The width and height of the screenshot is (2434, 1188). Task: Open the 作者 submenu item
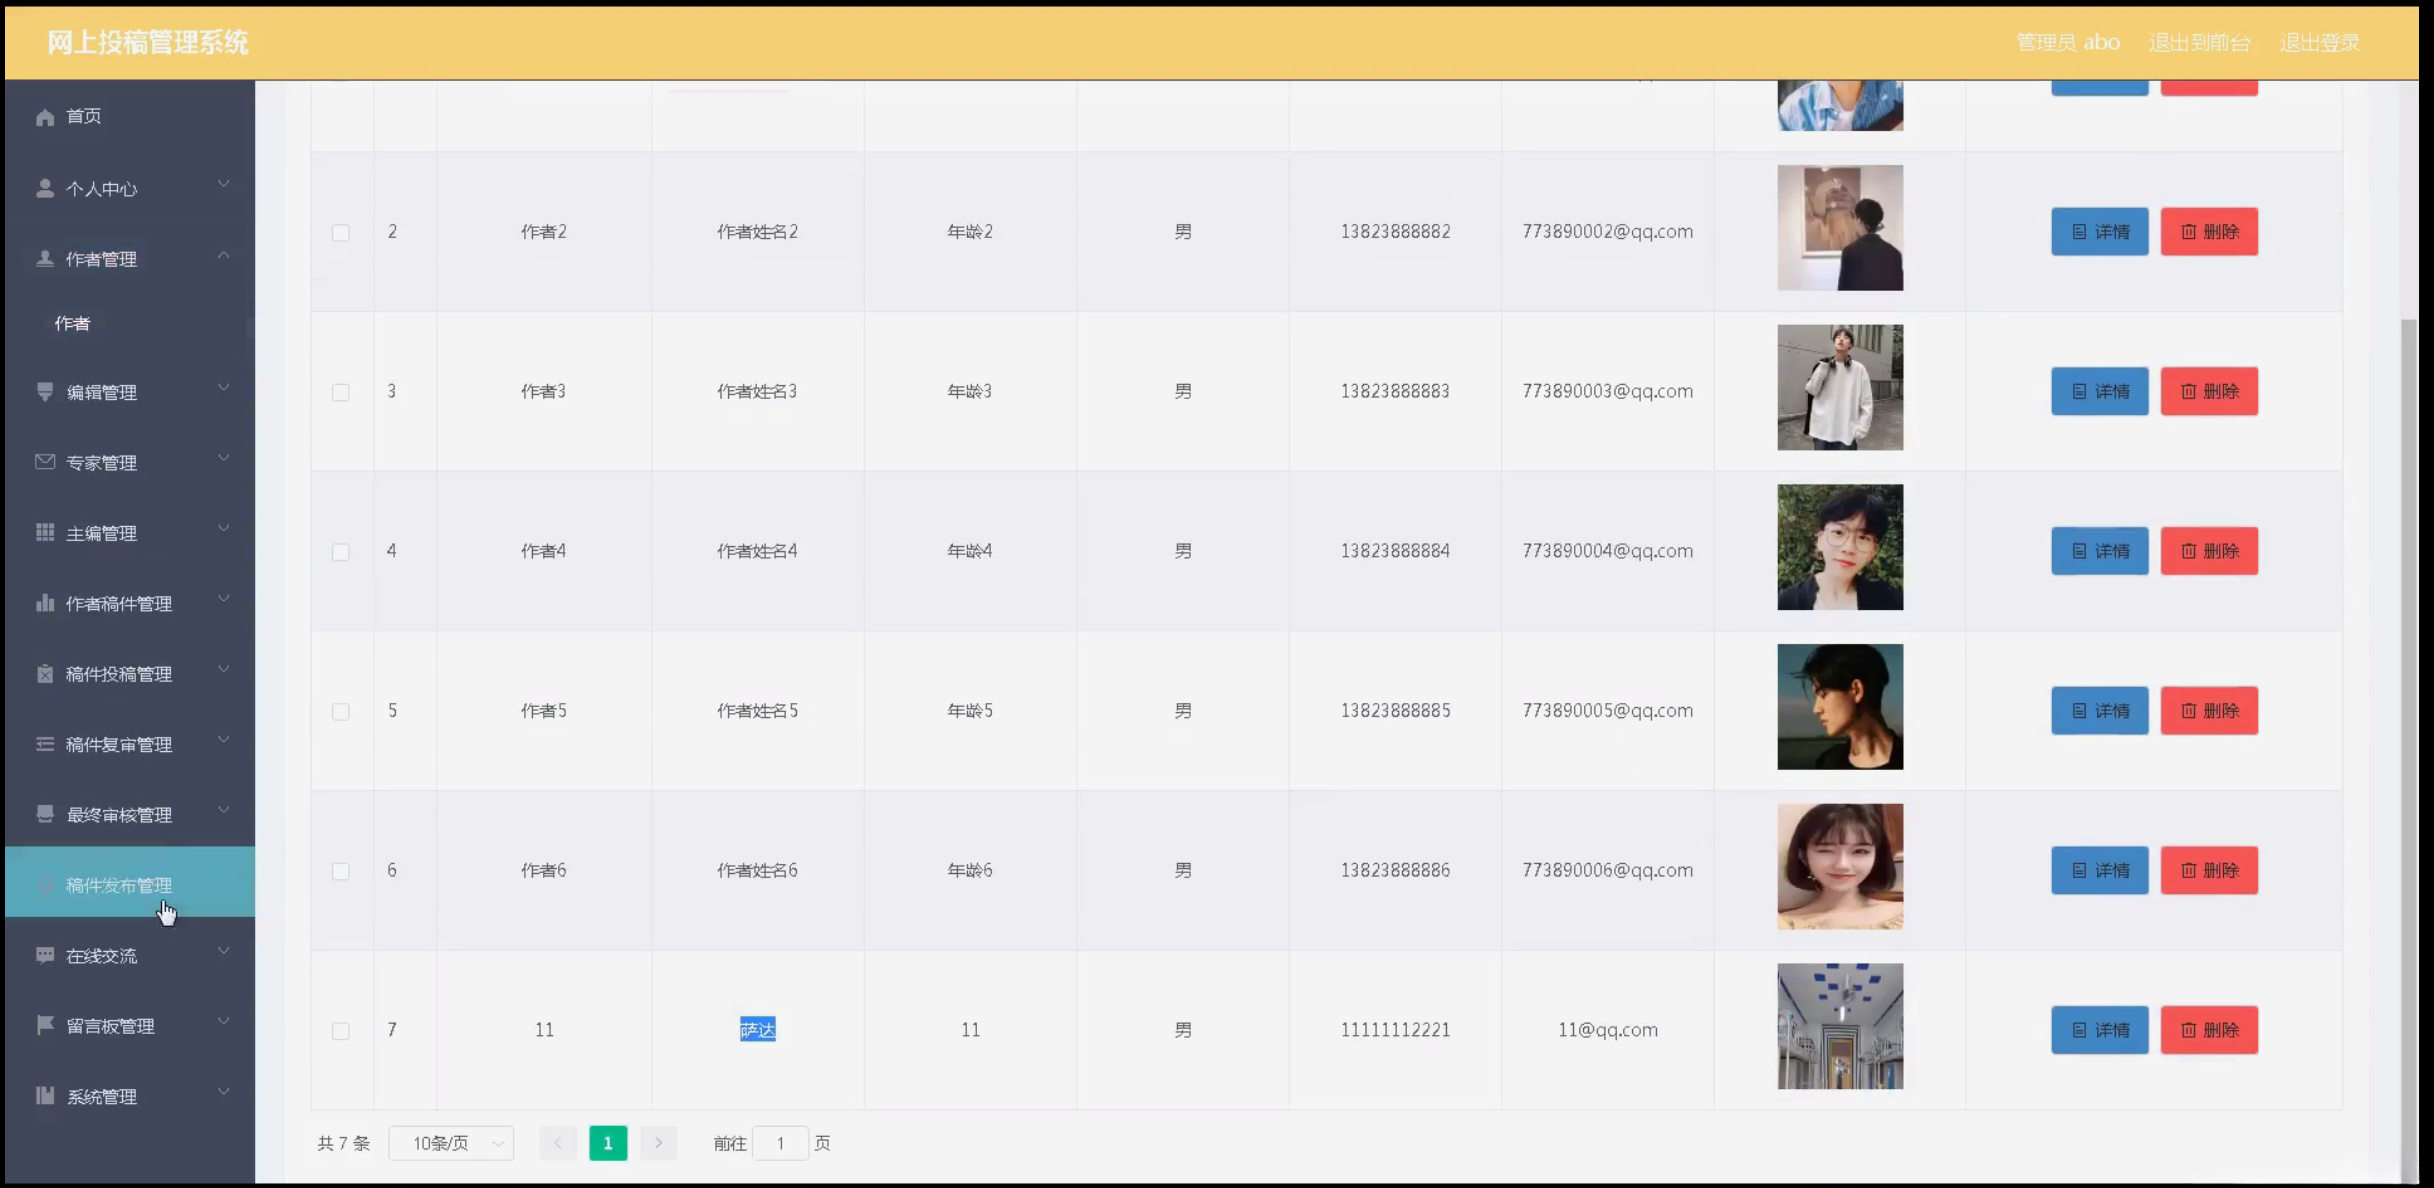(x=73, y=323)
